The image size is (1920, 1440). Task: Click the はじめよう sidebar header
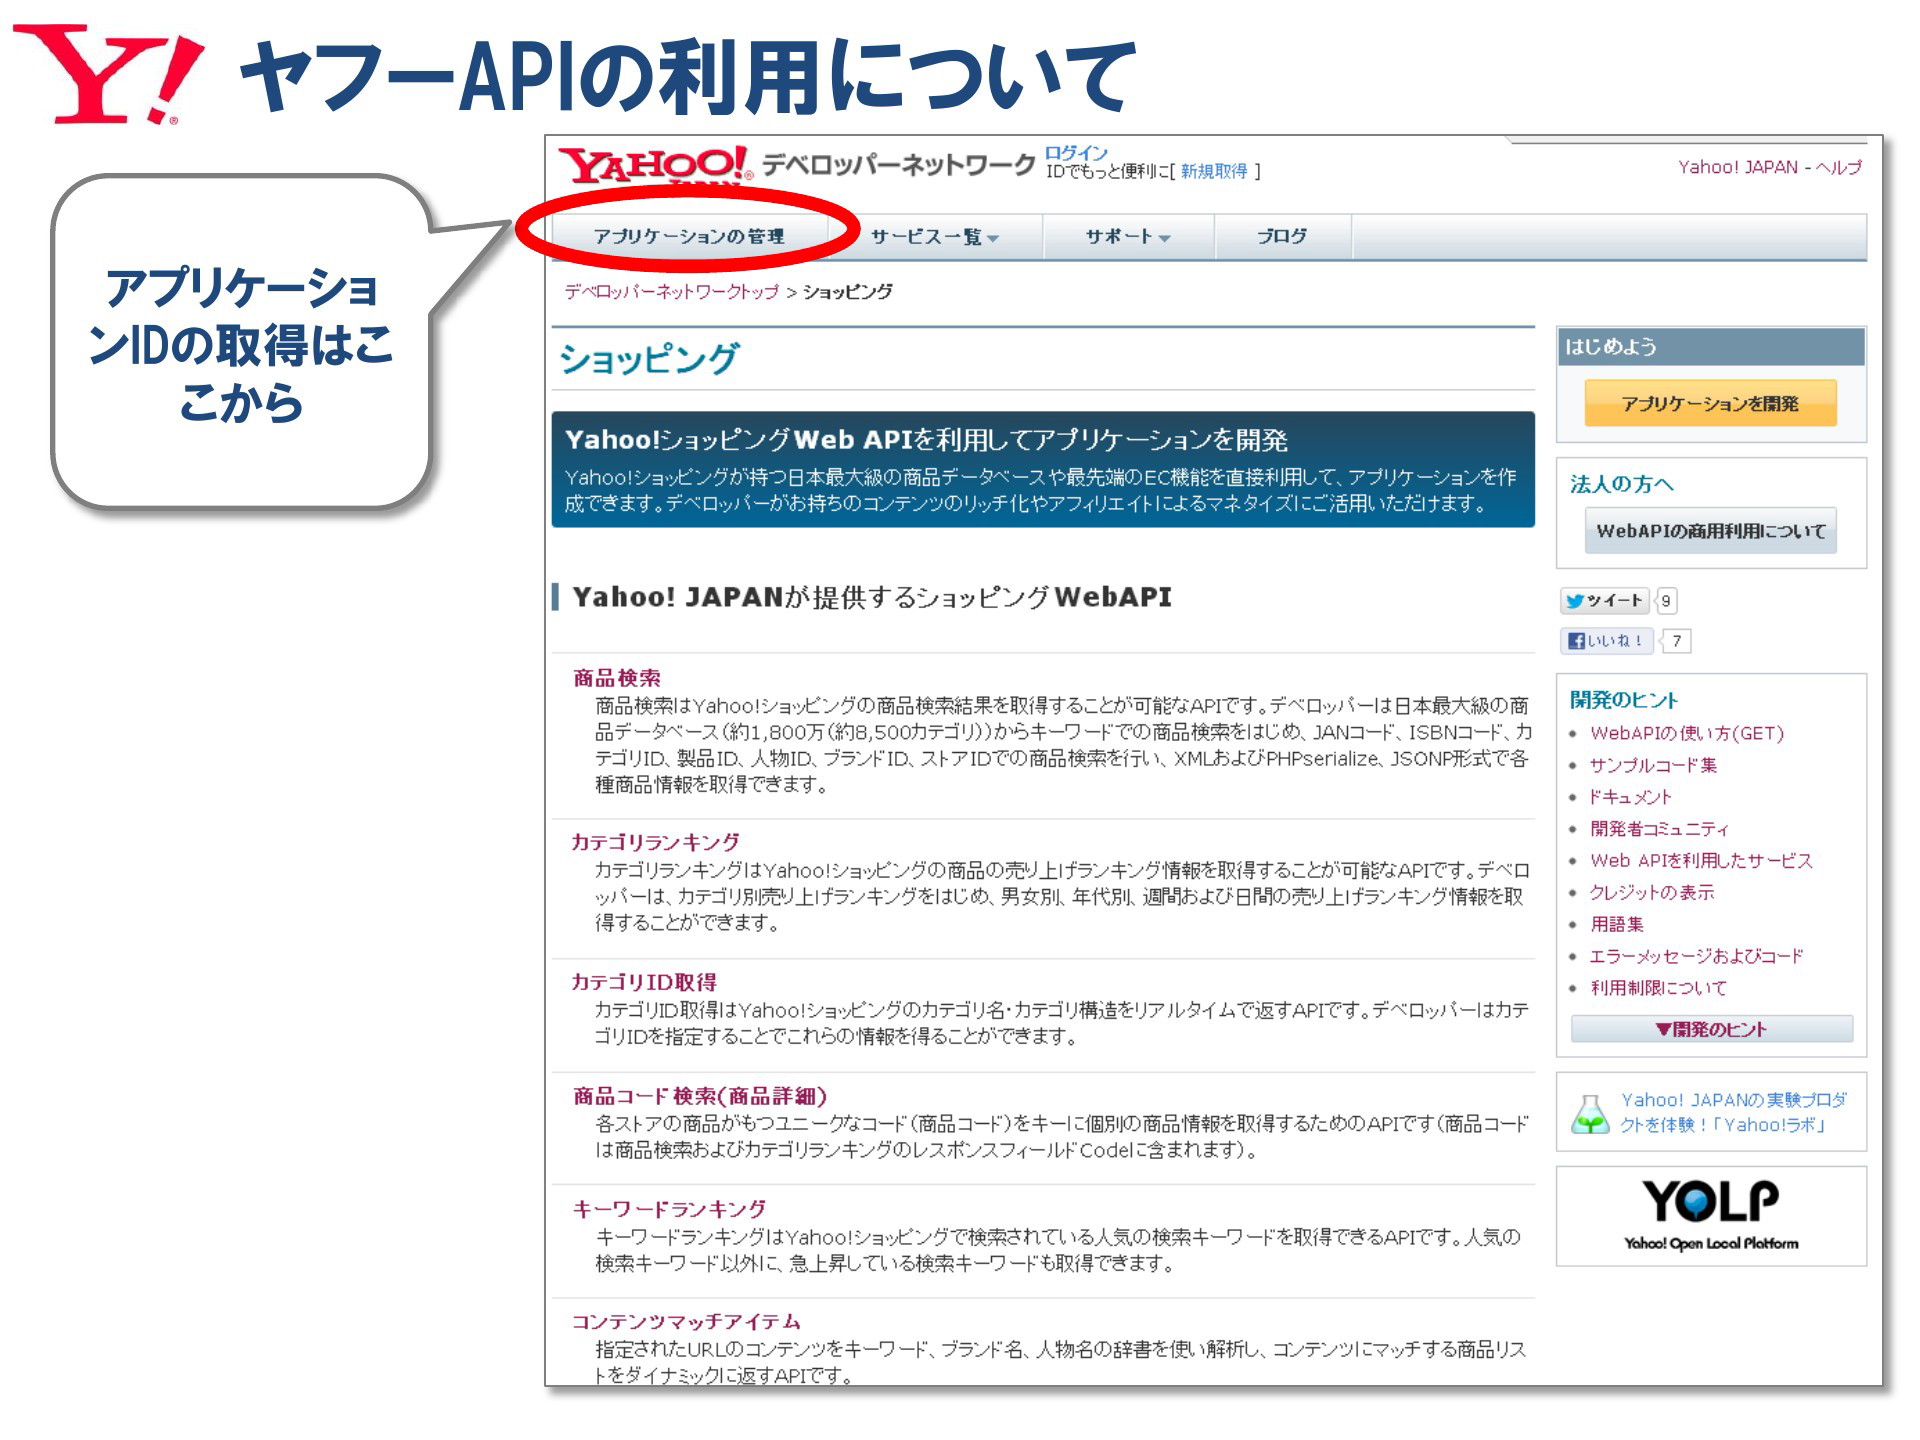(1711, 347)
